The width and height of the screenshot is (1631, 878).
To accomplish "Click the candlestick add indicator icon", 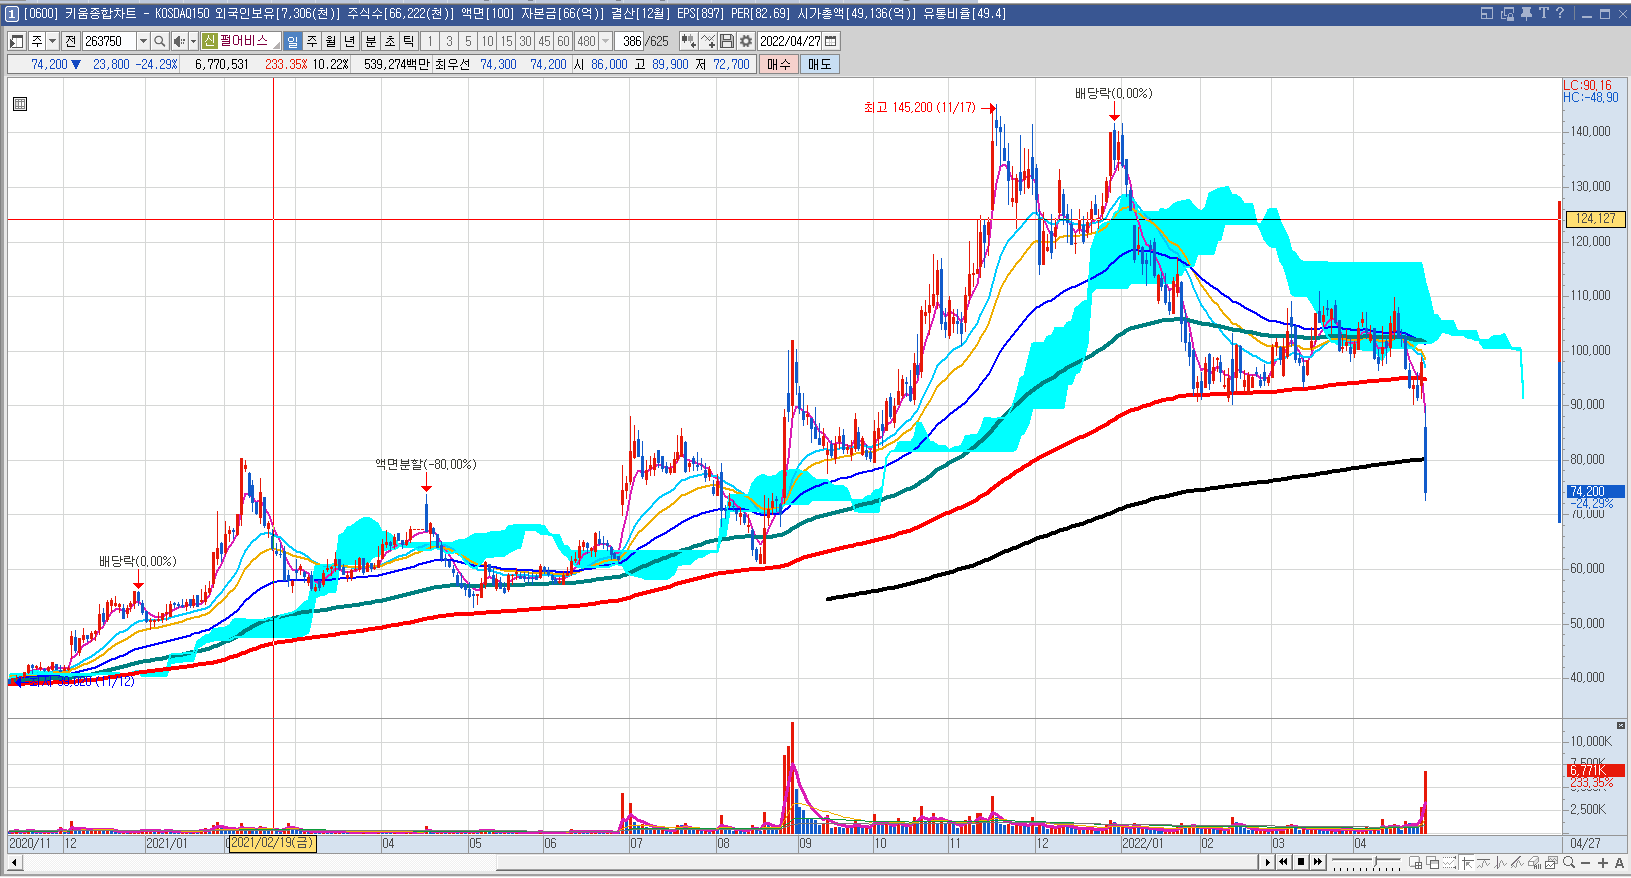I will tap(688, 41).
